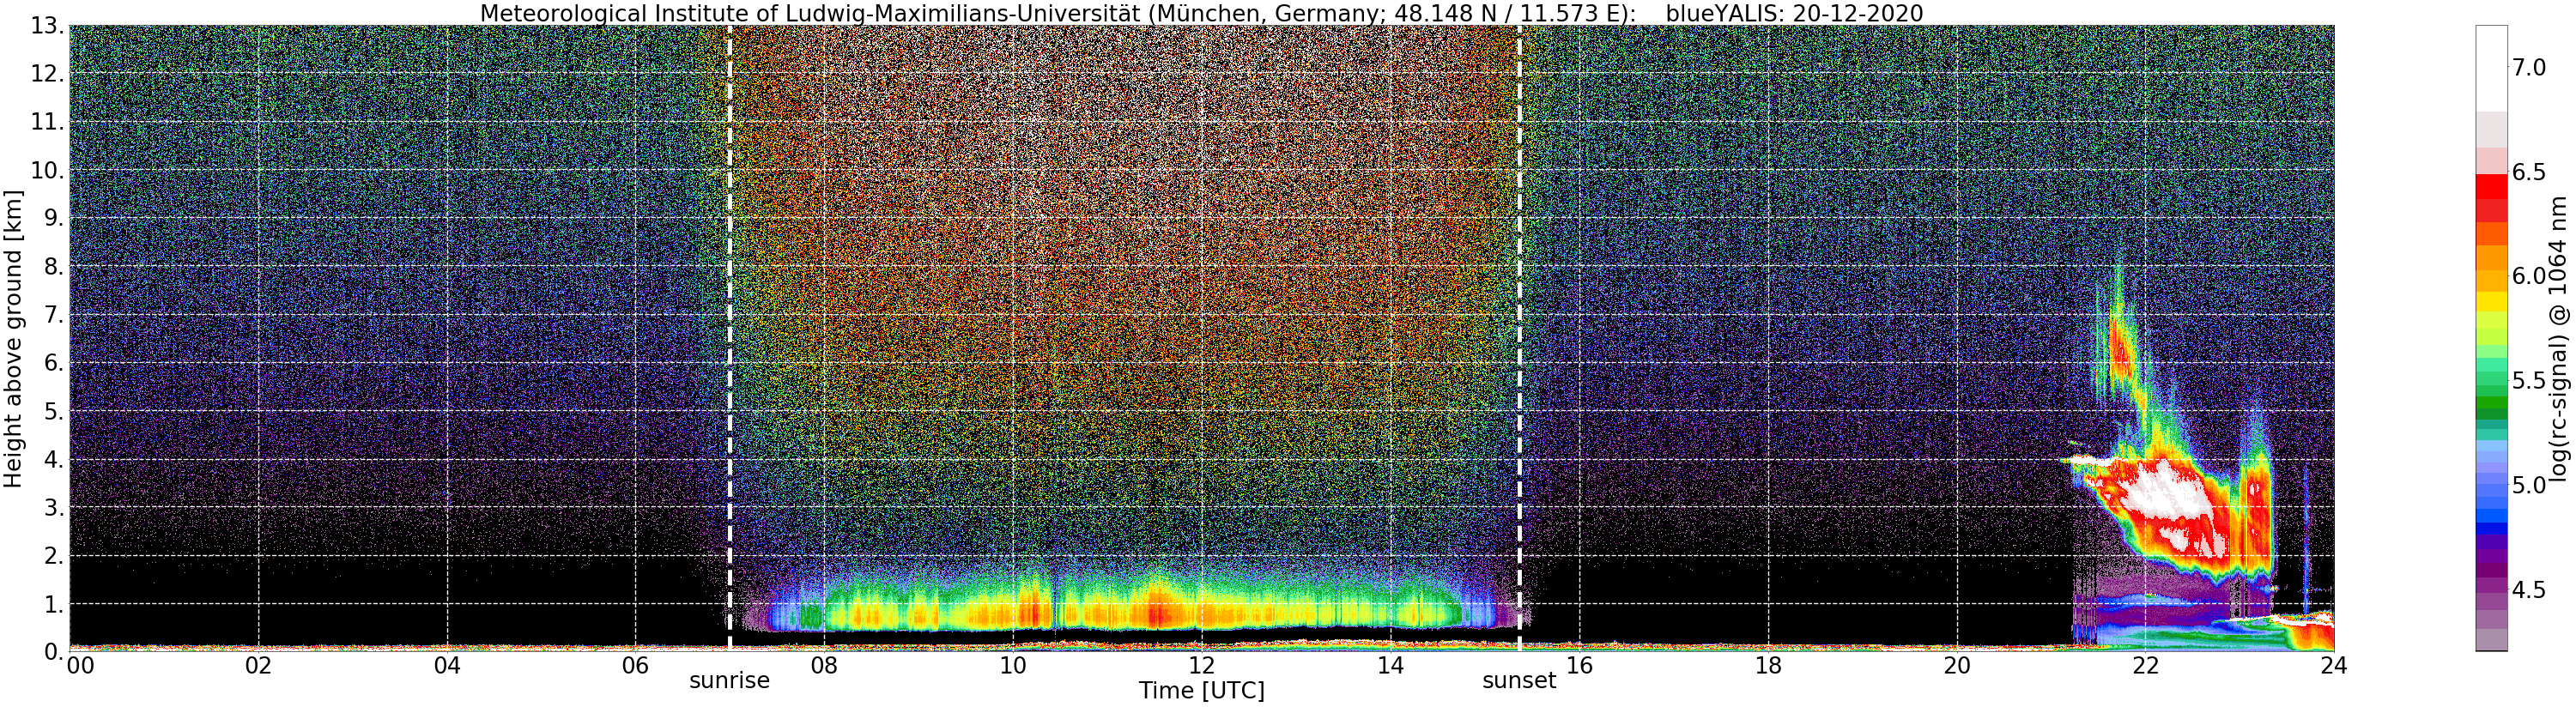The width and height of the screenshot is (2576, 707).
Task: Click the x-axis tick label '10'
Action: (x=1013, y=666)
